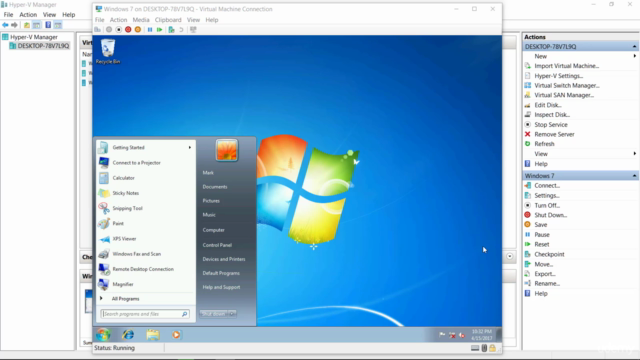Open Control Panel from Start menu

[x=217, y=245]
